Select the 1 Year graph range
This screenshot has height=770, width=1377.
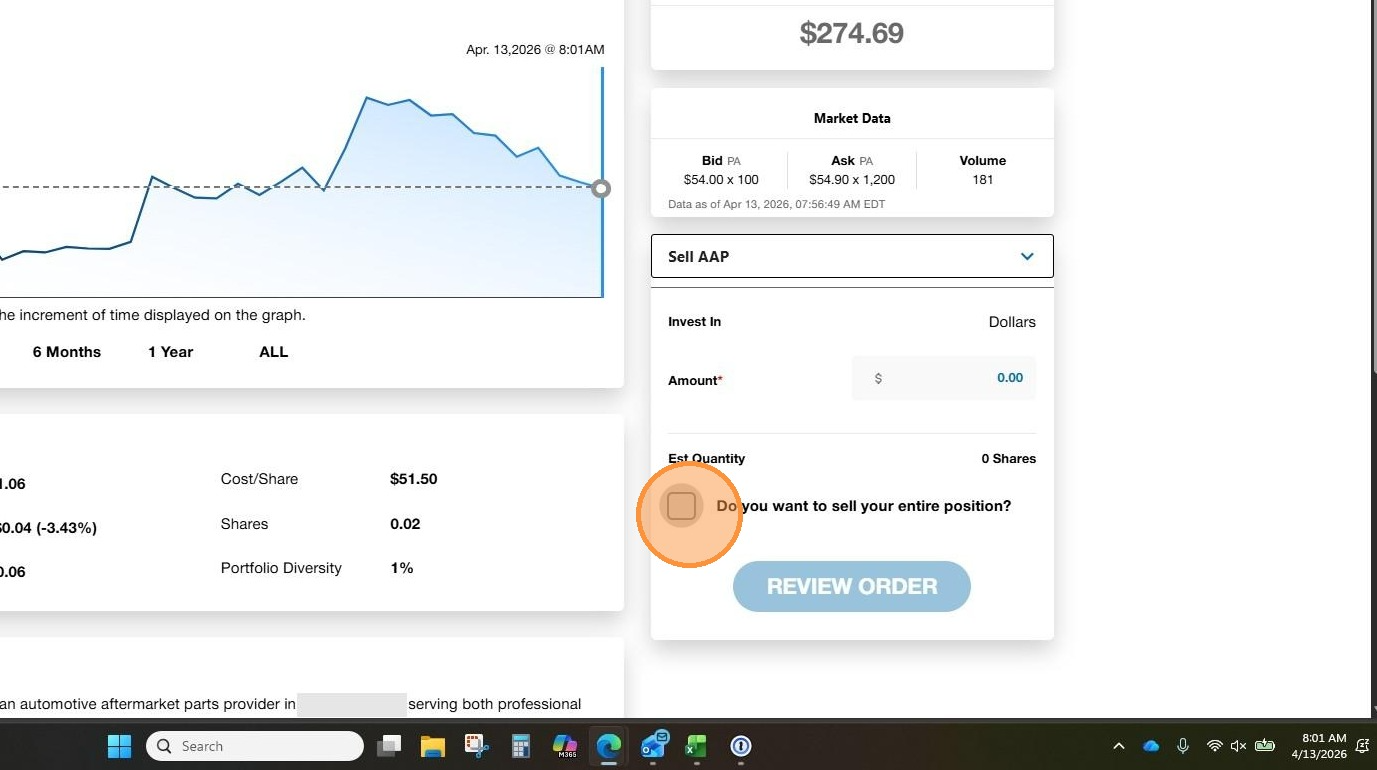[x=171, y=352]
